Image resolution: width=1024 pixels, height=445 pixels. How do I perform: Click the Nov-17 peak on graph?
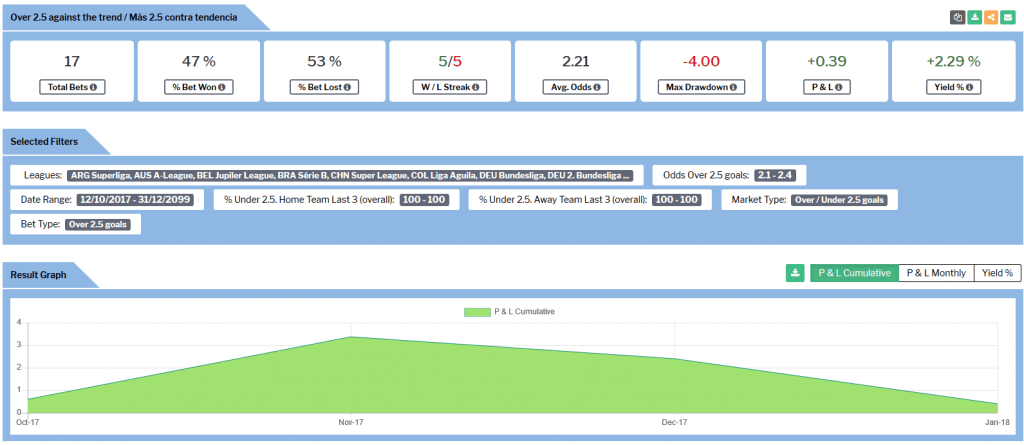(x=351, y=337)
